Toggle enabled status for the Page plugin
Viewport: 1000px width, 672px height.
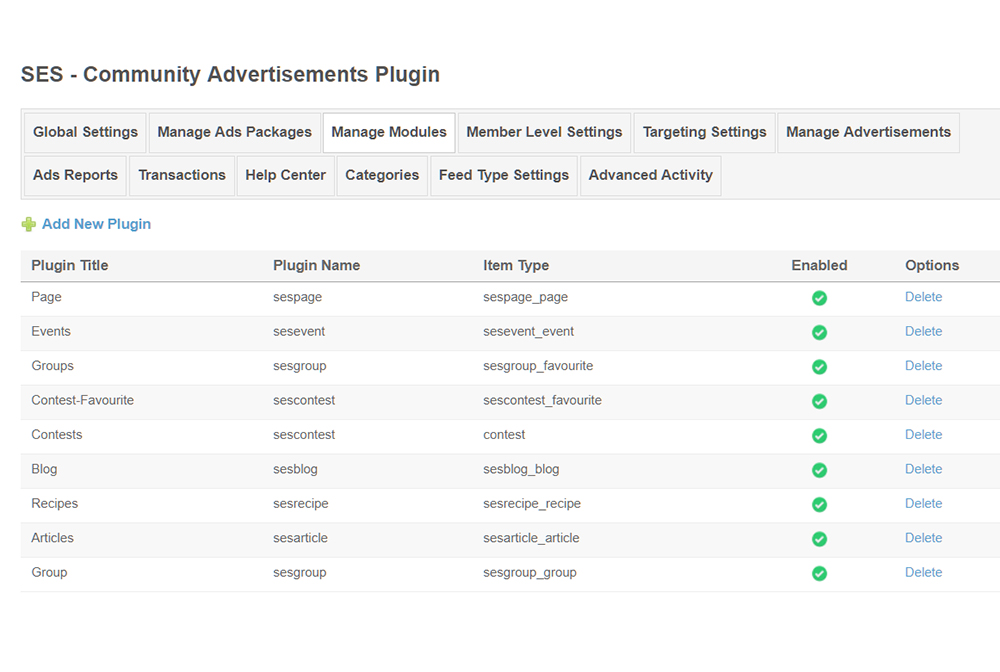click(x=819, y=298)
